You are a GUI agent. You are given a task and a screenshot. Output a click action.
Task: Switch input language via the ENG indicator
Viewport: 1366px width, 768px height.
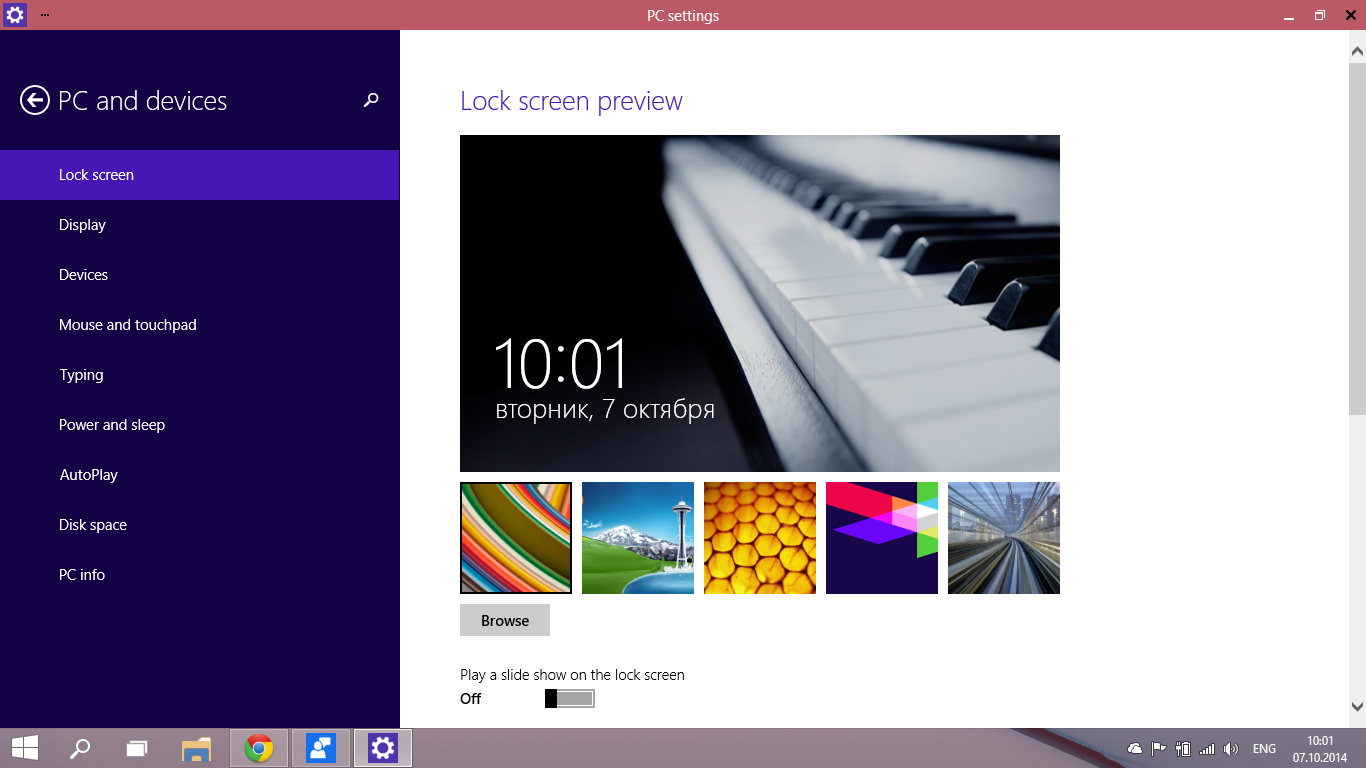1264,748
